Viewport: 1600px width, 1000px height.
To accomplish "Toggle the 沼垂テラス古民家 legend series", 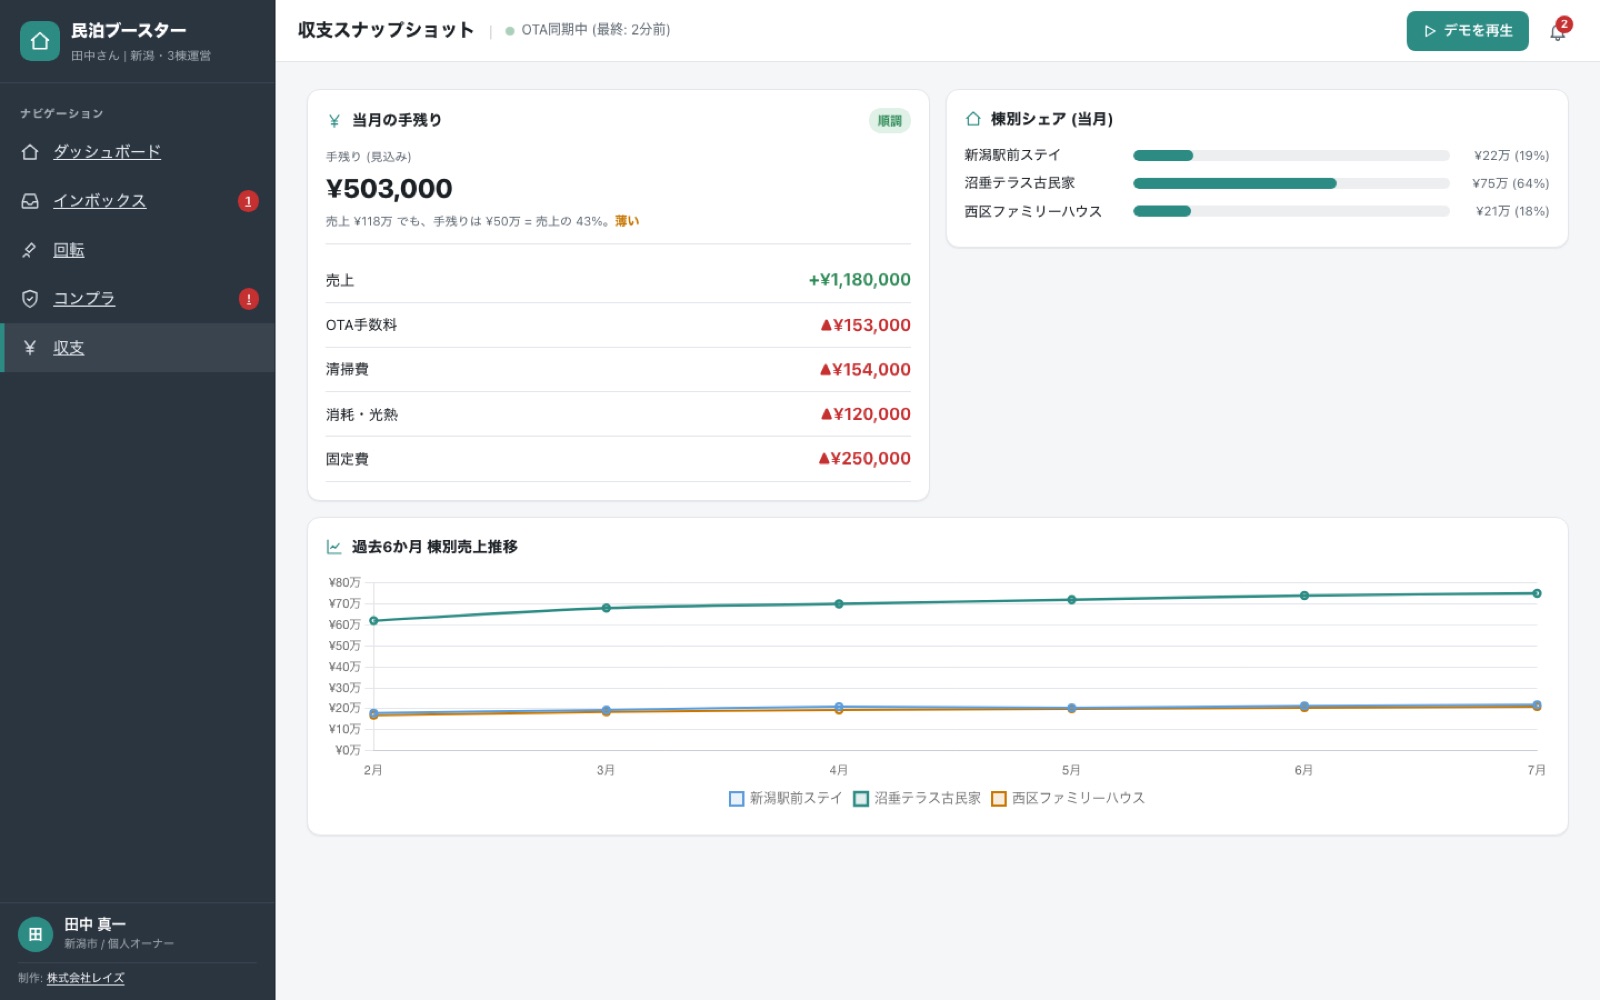I will [917, 798].
